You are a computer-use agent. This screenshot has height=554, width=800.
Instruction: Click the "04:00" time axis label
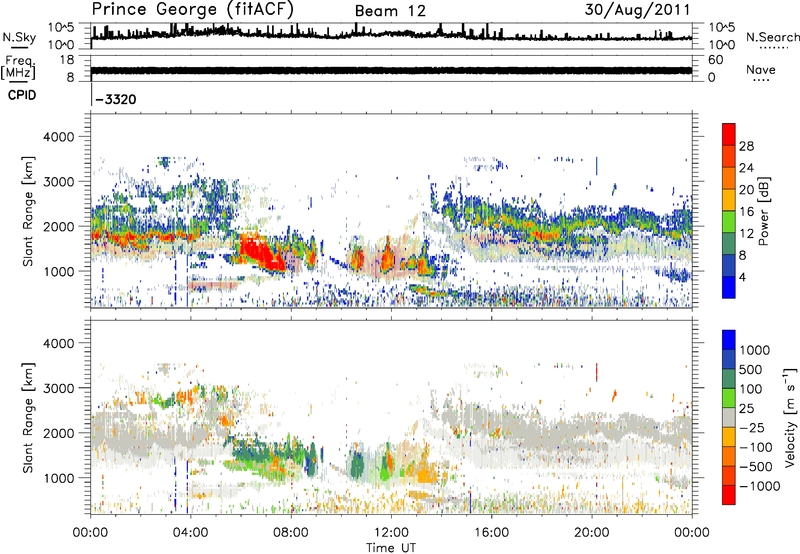click(x=190, y=533)
